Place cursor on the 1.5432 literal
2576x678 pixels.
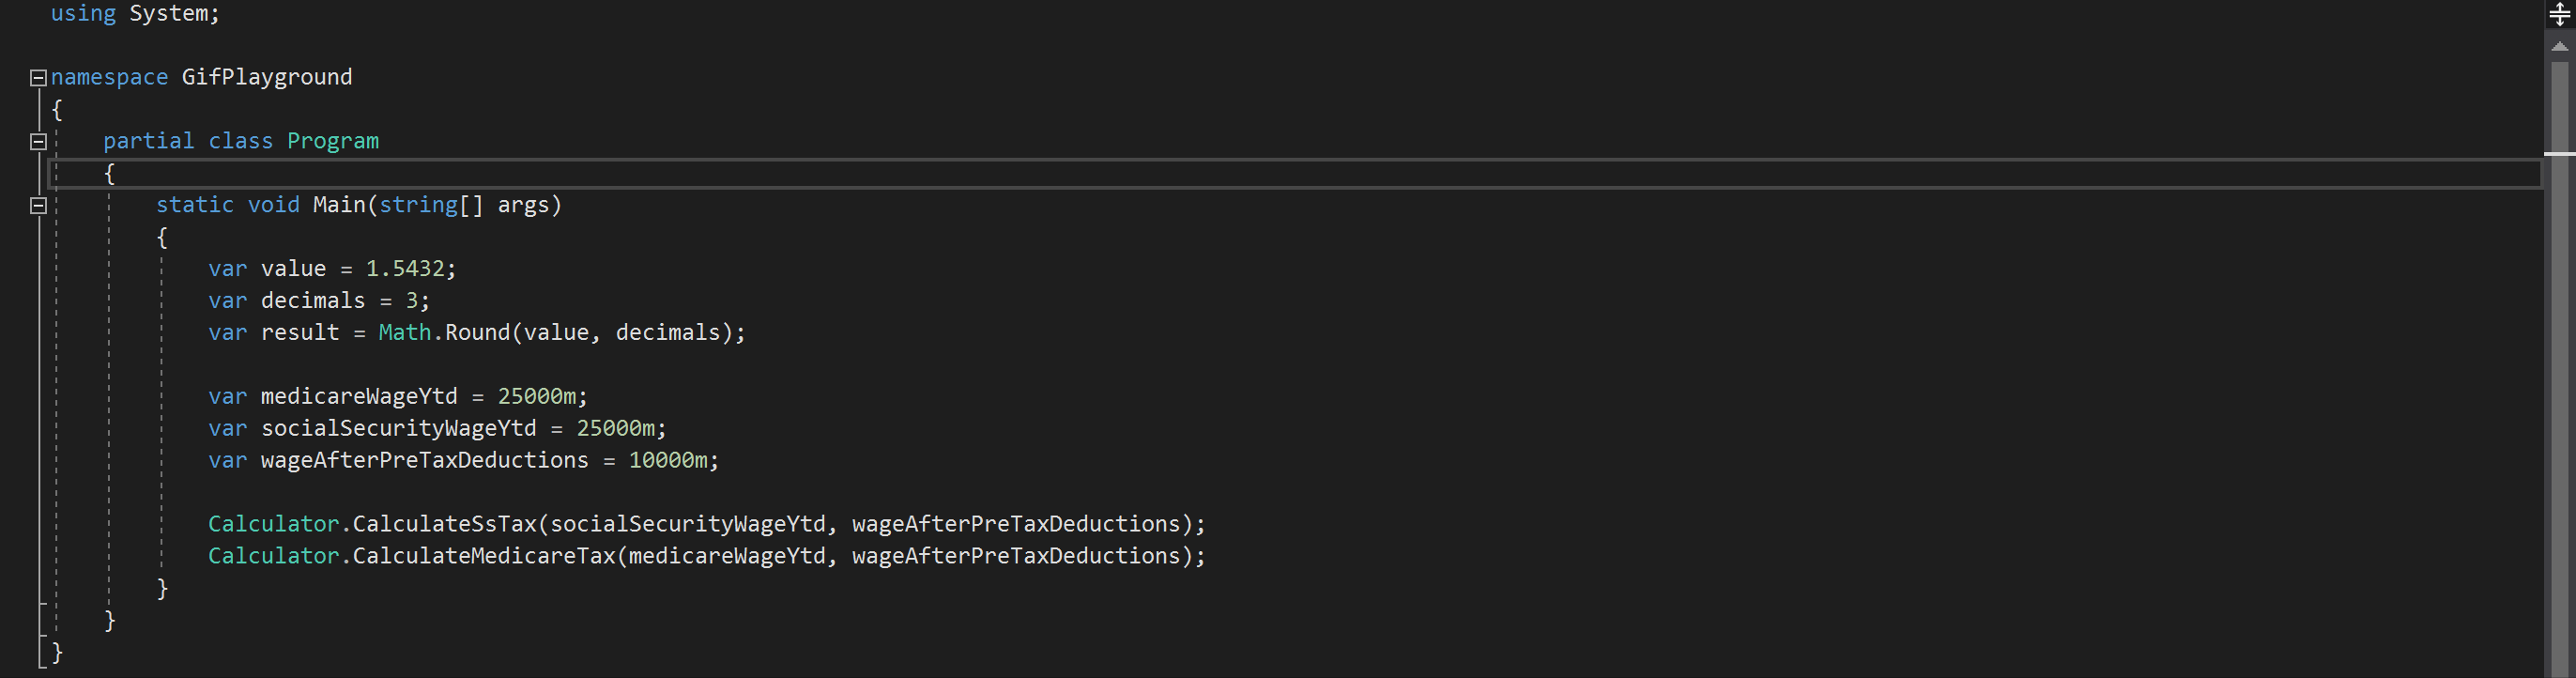(x=404, y=269)
